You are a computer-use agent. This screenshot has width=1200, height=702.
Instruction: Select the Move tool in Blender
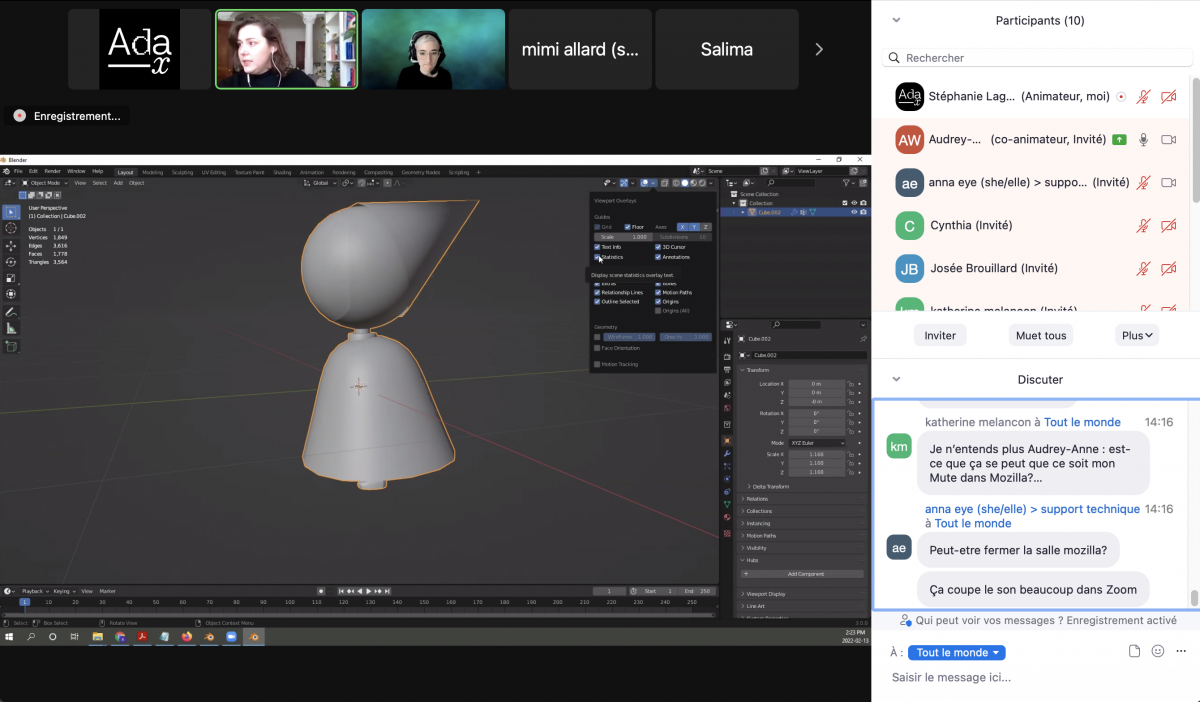11,245
